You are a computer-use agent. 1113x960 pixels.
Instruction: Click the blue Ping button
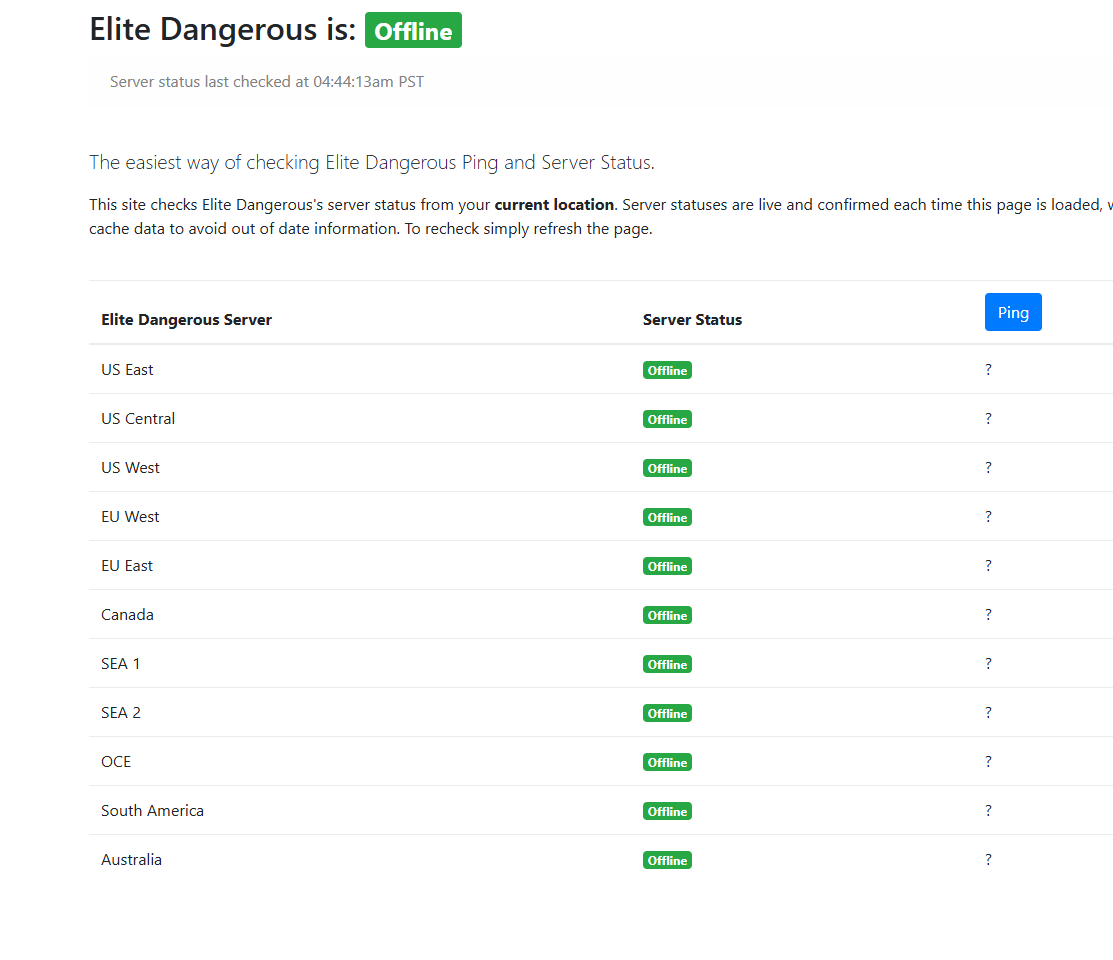tap(1013, 312)
